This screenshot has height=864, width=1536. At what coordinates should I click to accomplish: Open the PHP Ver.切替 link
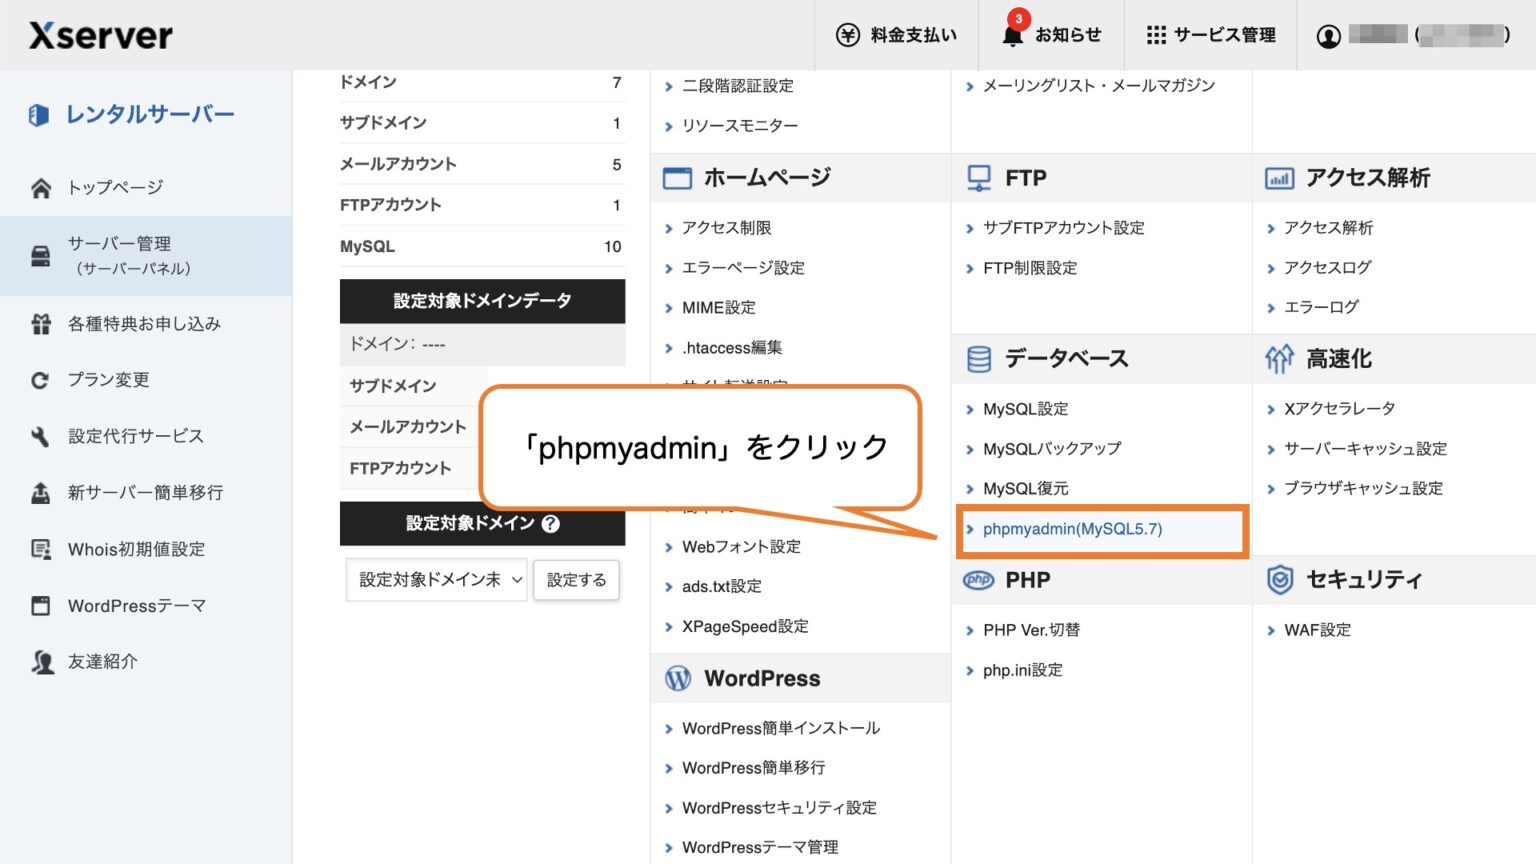pos(1031,630)
